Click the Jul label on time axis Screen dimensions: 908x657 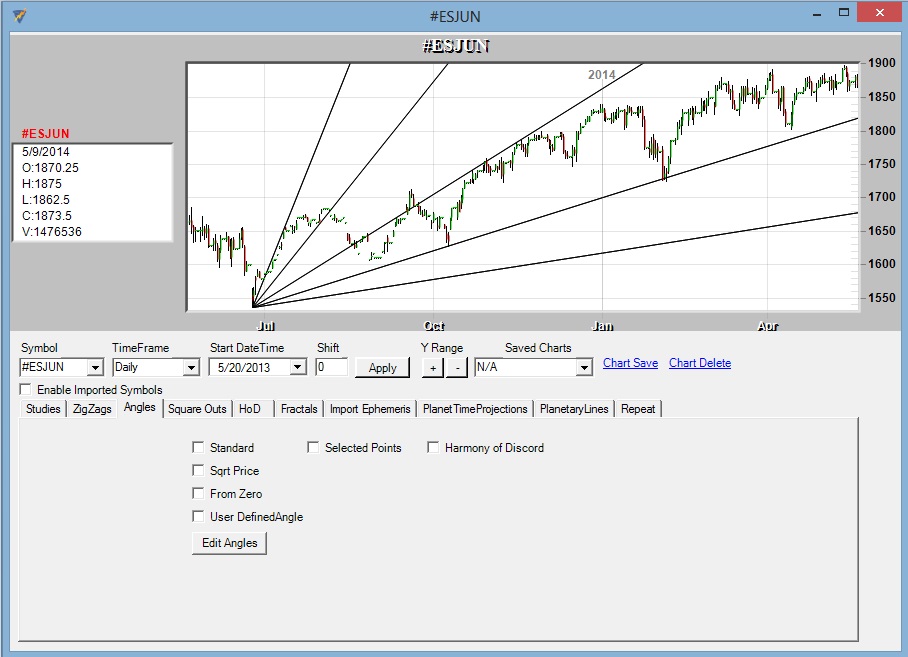click(265, 326)
